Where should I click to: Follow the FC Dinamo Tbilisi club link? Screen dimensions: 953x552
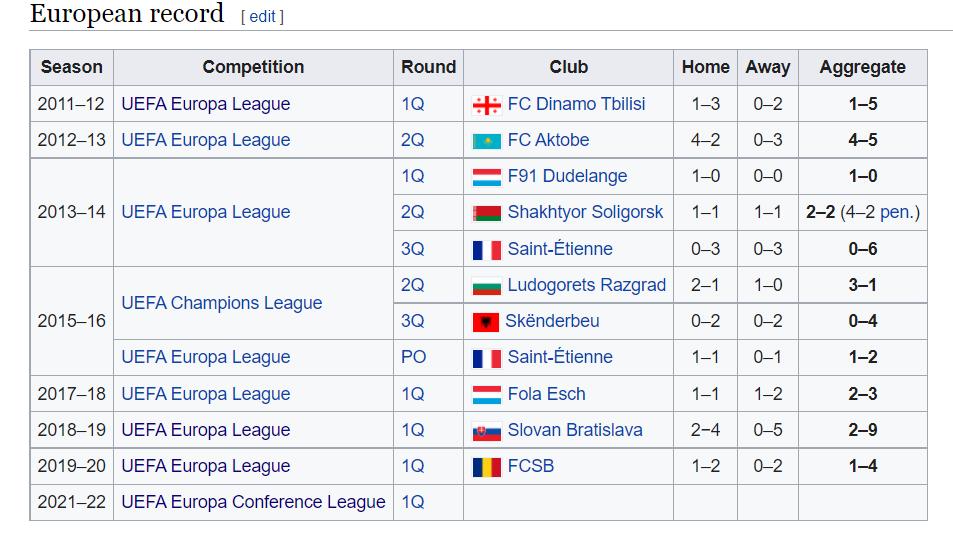click(x=576, y=104)
